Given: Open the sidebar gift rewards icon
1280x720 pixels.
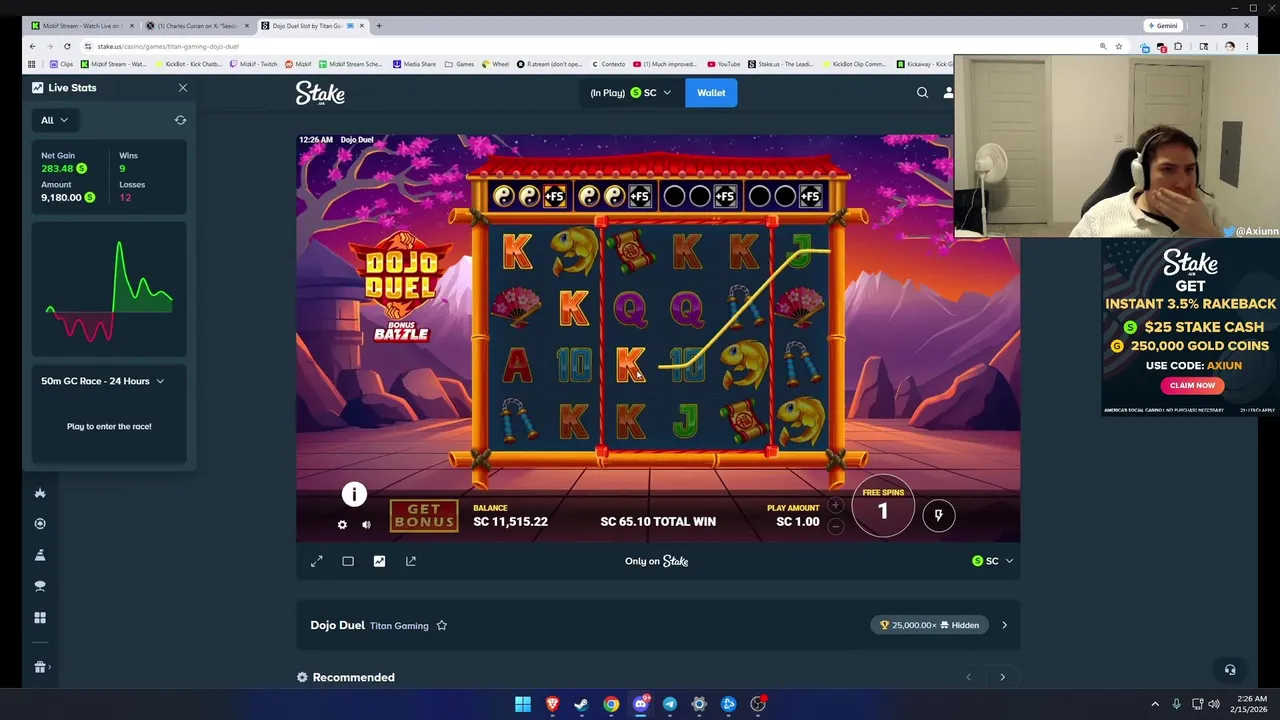Looking at the screenshot, I should tap(40, 667).
